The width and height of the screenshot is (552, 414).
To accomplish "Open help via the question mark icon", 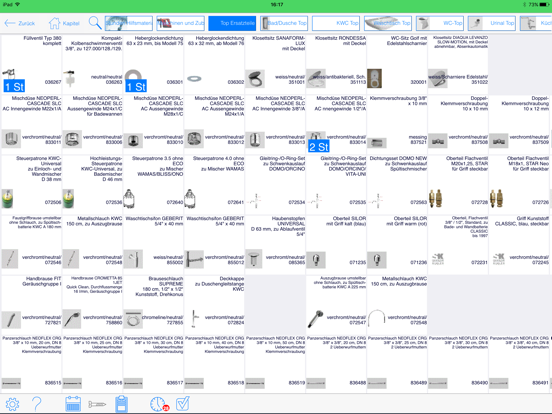I will (37, 404).
